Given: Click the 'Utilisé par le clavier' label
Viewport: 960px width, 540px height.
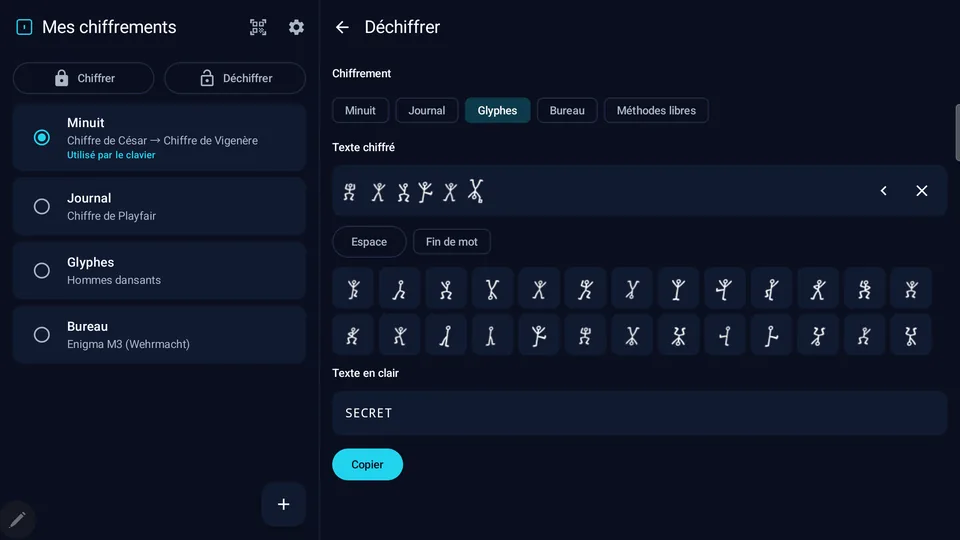Looking at the screenshot, I should pos(111,156).
